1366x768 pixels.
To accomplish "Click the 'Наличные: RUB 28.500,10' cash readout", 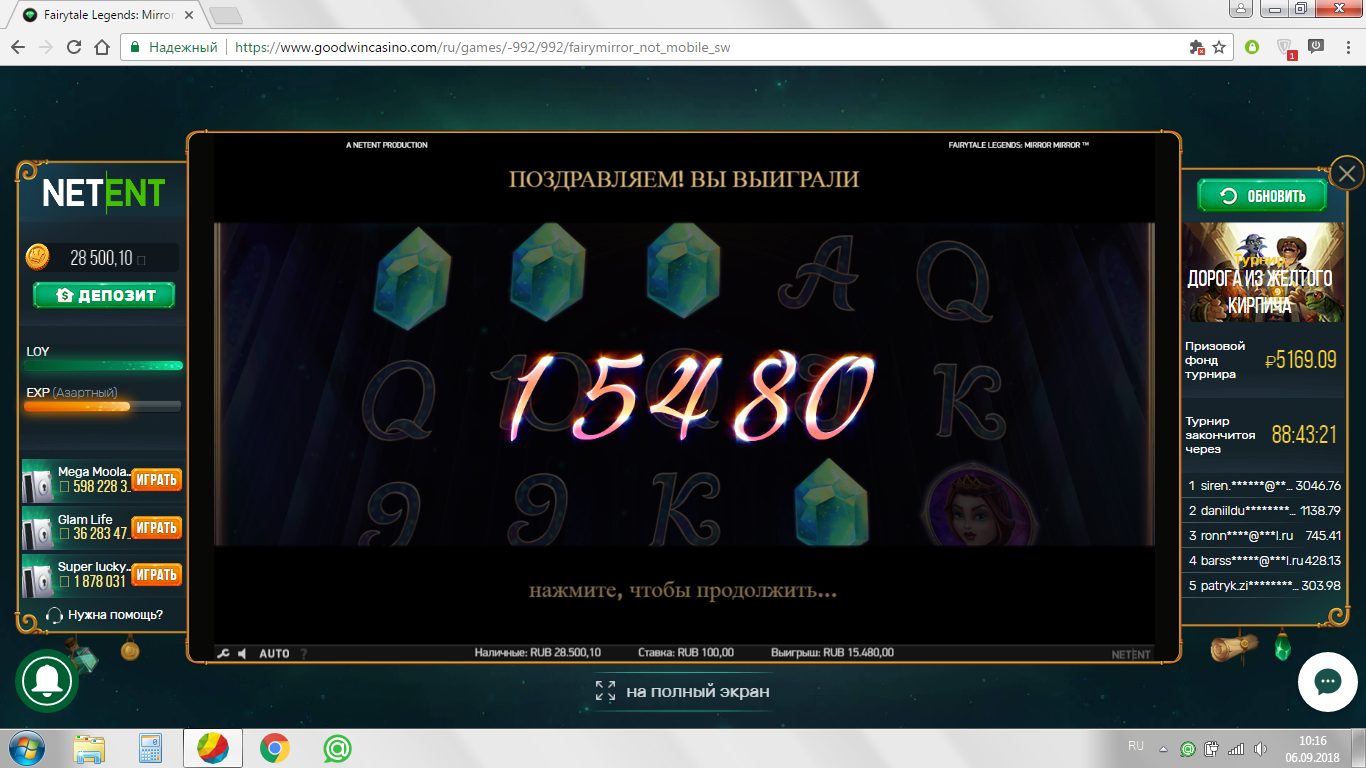I will point(538,653).
